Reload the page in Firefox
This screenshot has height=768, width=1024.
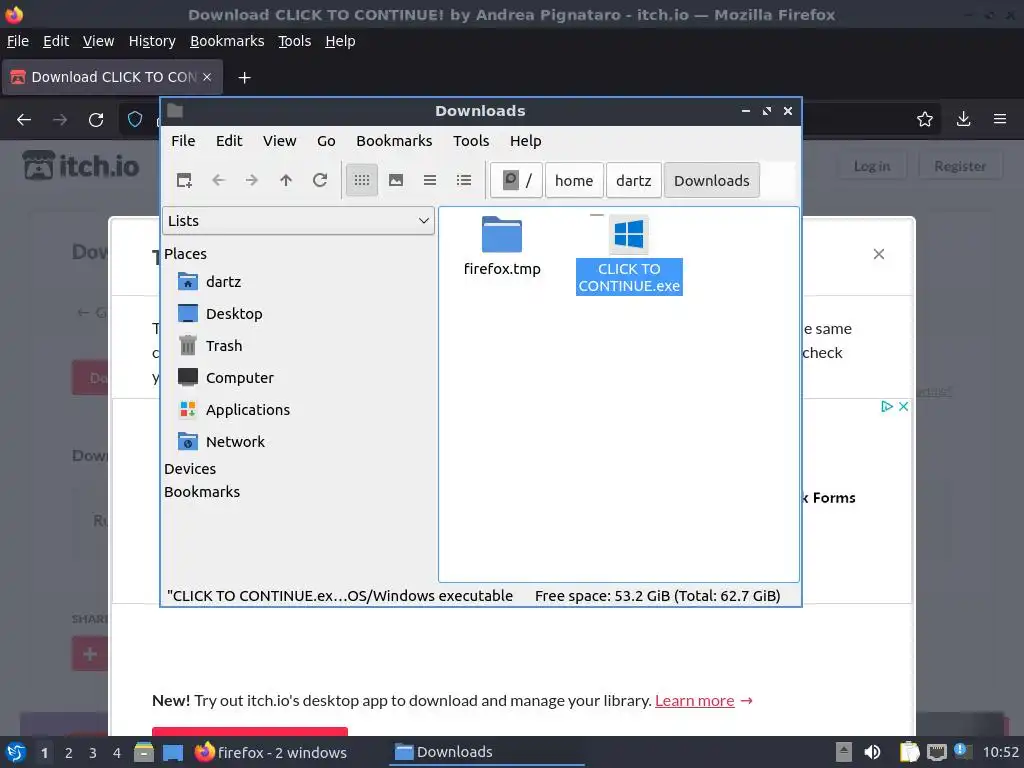[x=96, y=120]
